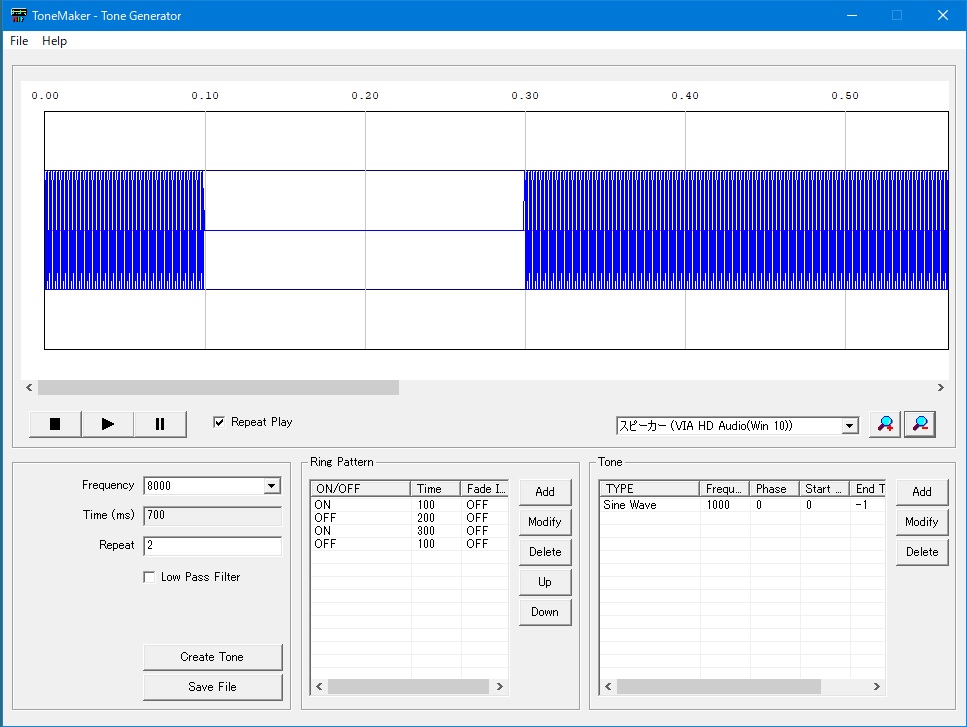Click the Time column header in Ring Pattern
Screen dimensions: 967x727
(x=435, y=488)
